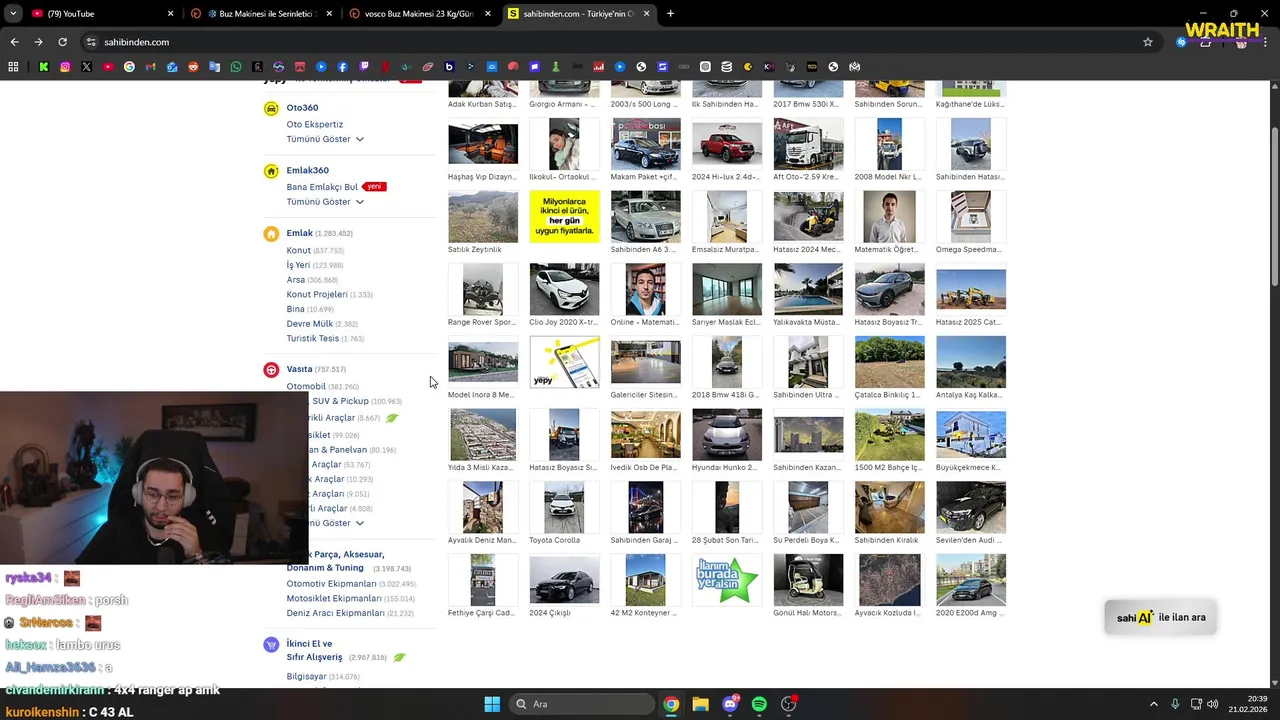The width and height of the screenshot is (1280, 720).
Task: Open the Kick bookmark icon
Action: 43,67
